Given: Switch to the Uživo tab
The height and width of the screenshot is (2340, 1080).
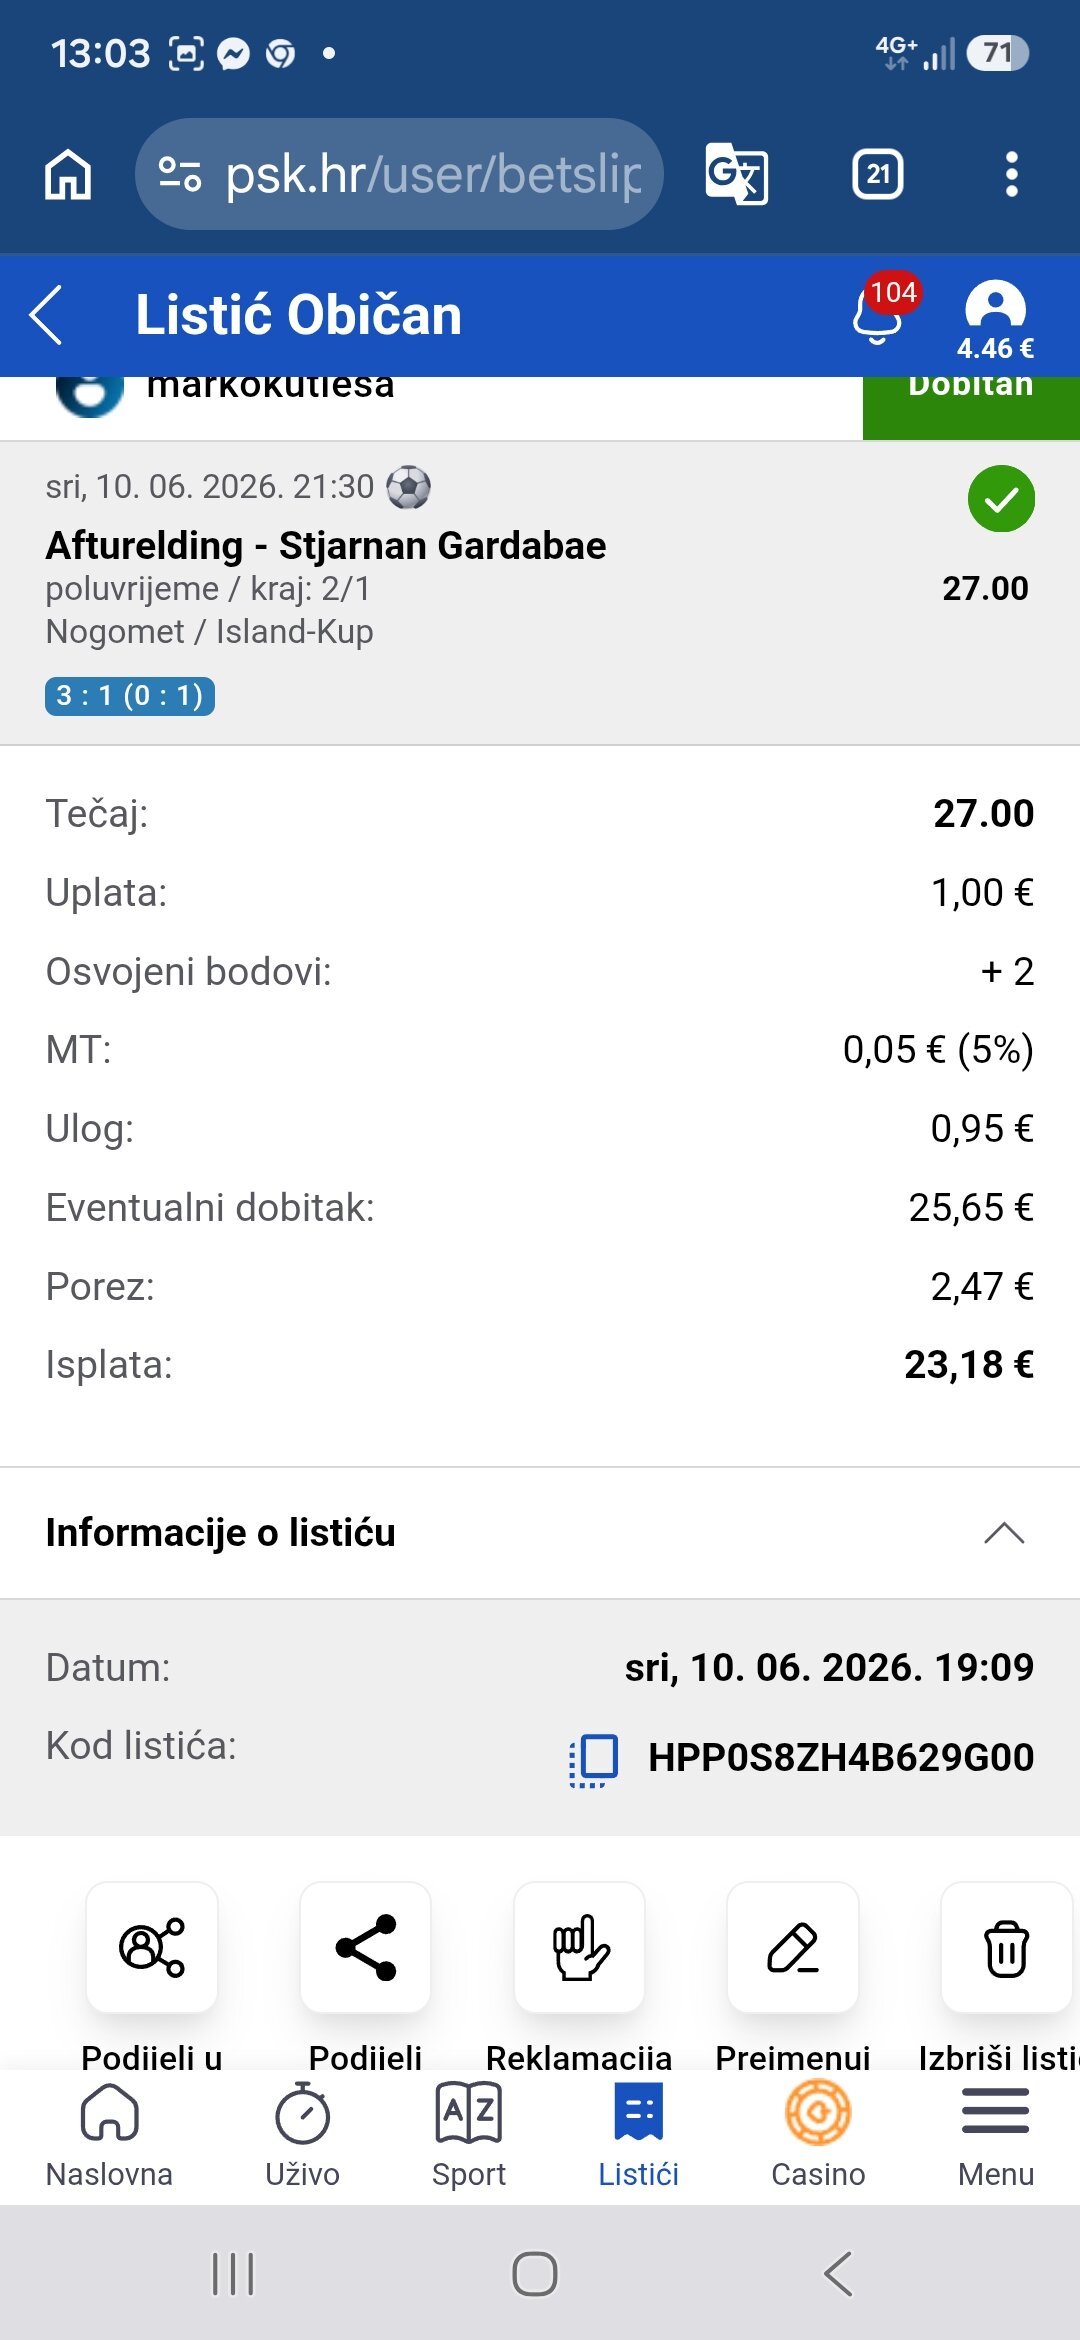Looking at the screenshot, I should click(302, 2135).
